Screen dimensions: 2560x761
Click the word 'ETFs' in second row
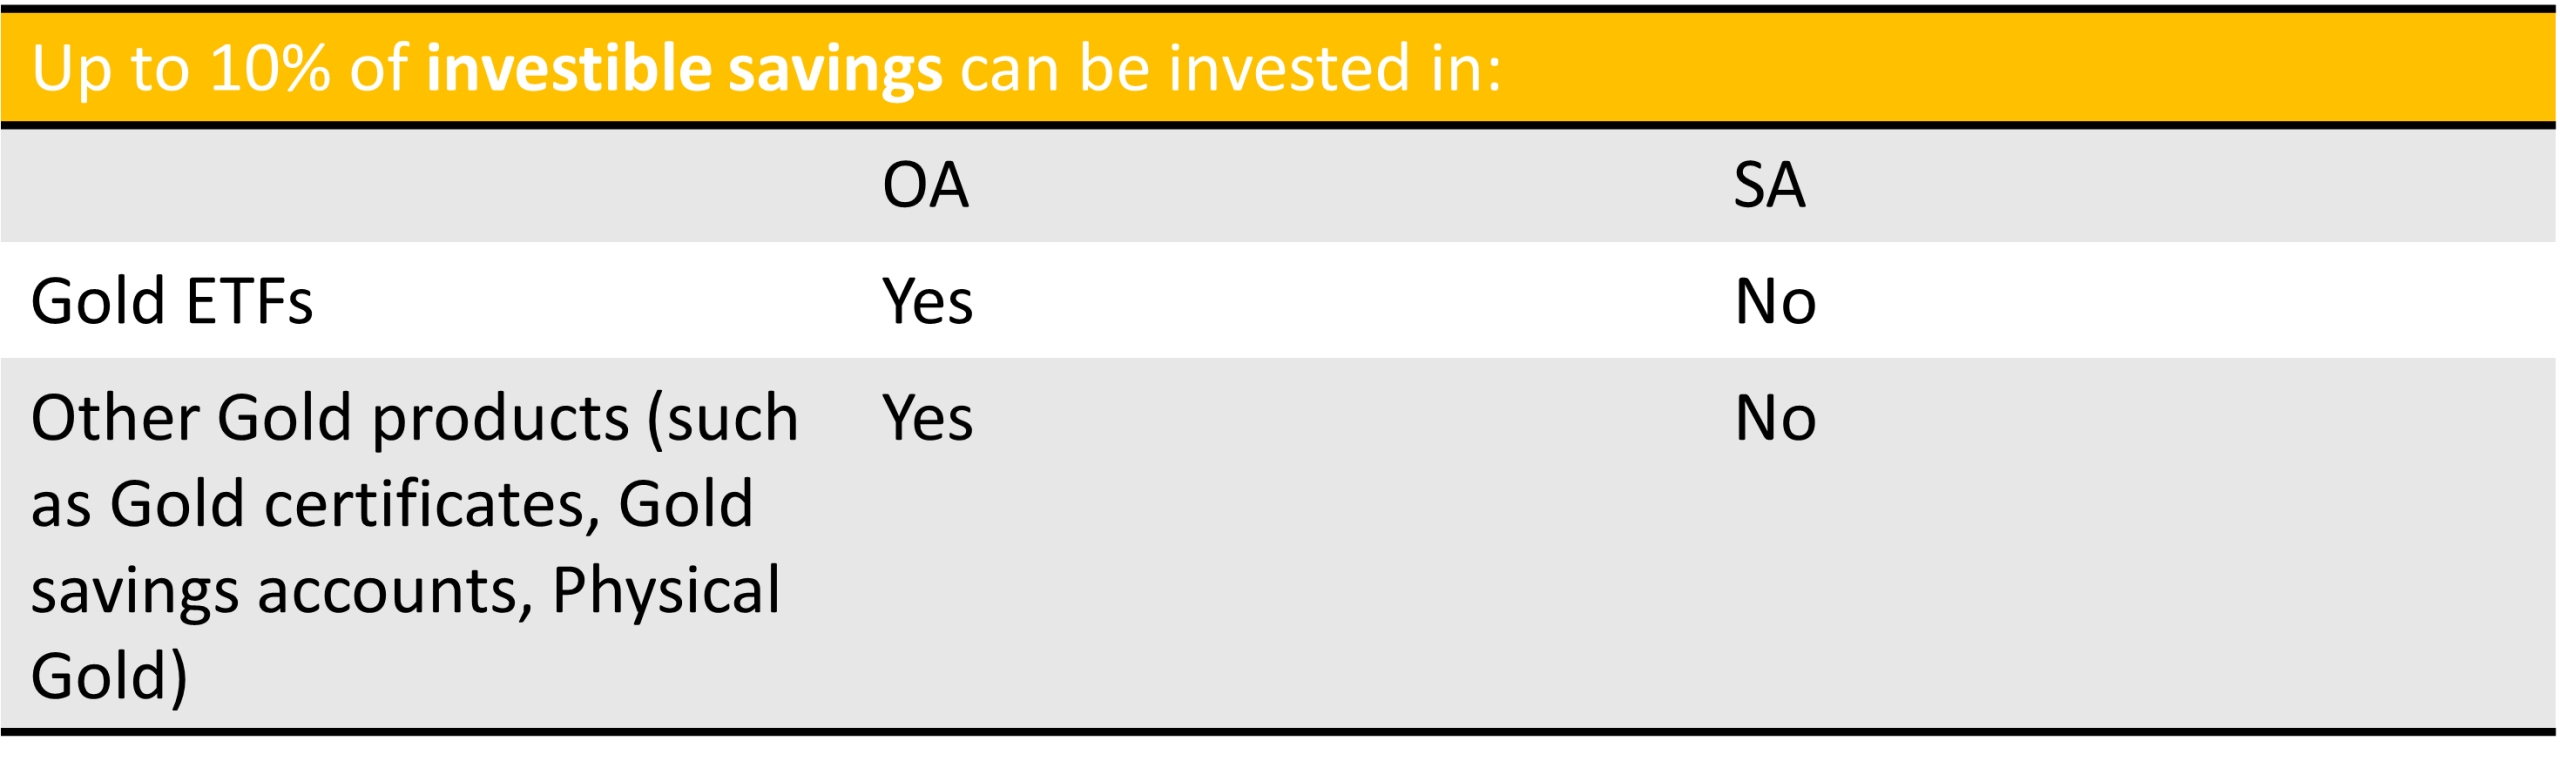[249, 301]
